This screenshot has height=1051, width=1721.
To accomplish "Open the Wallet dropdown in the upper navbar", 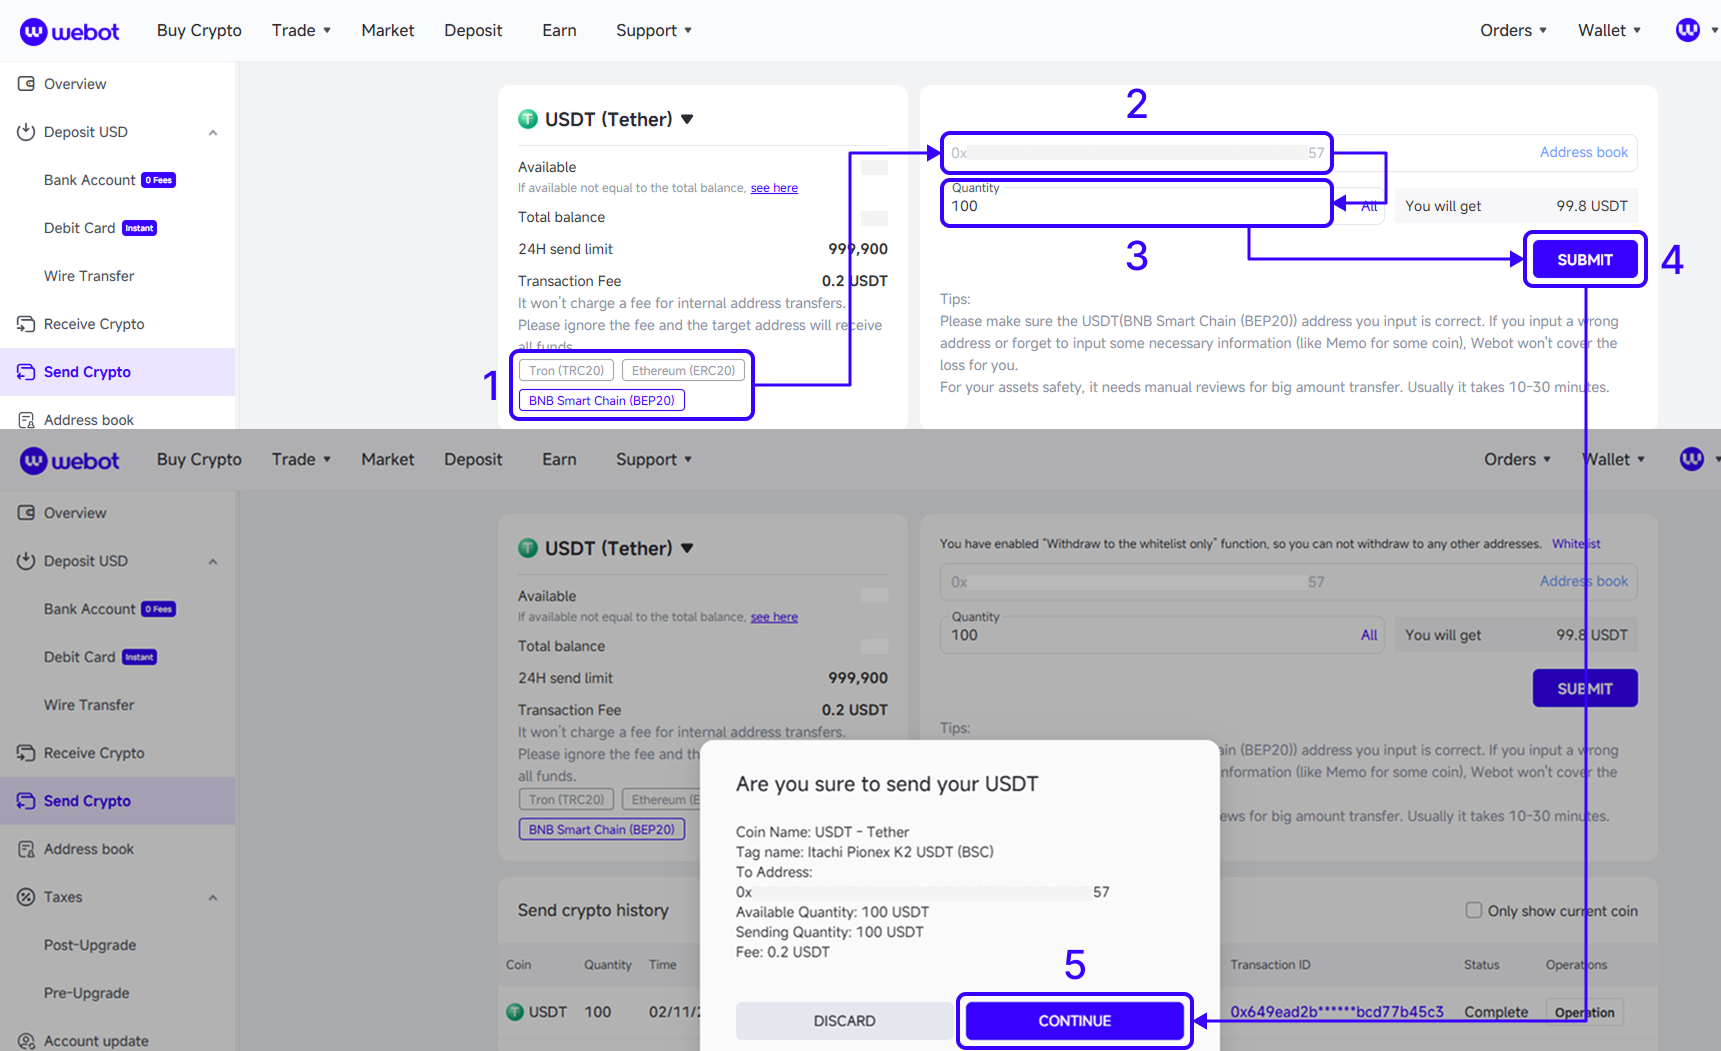I will 1610,30.
